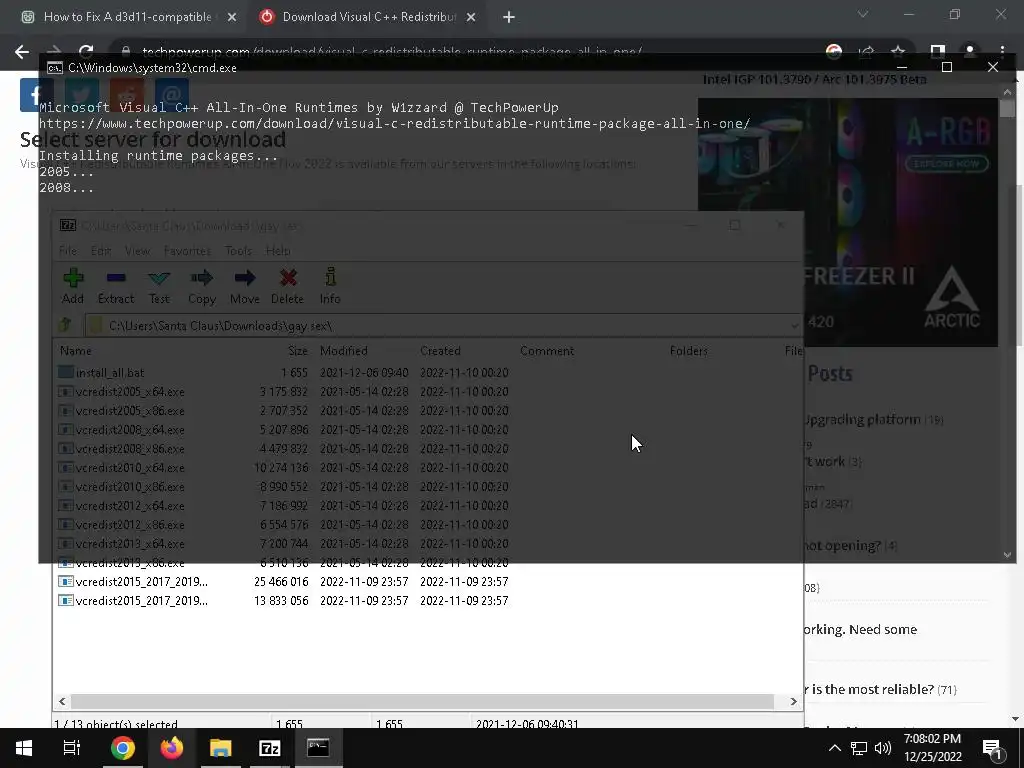Click the Copy arrow icon in 7-Zip
This screenshot has height=768, width=1024.
tap(202, 285)
